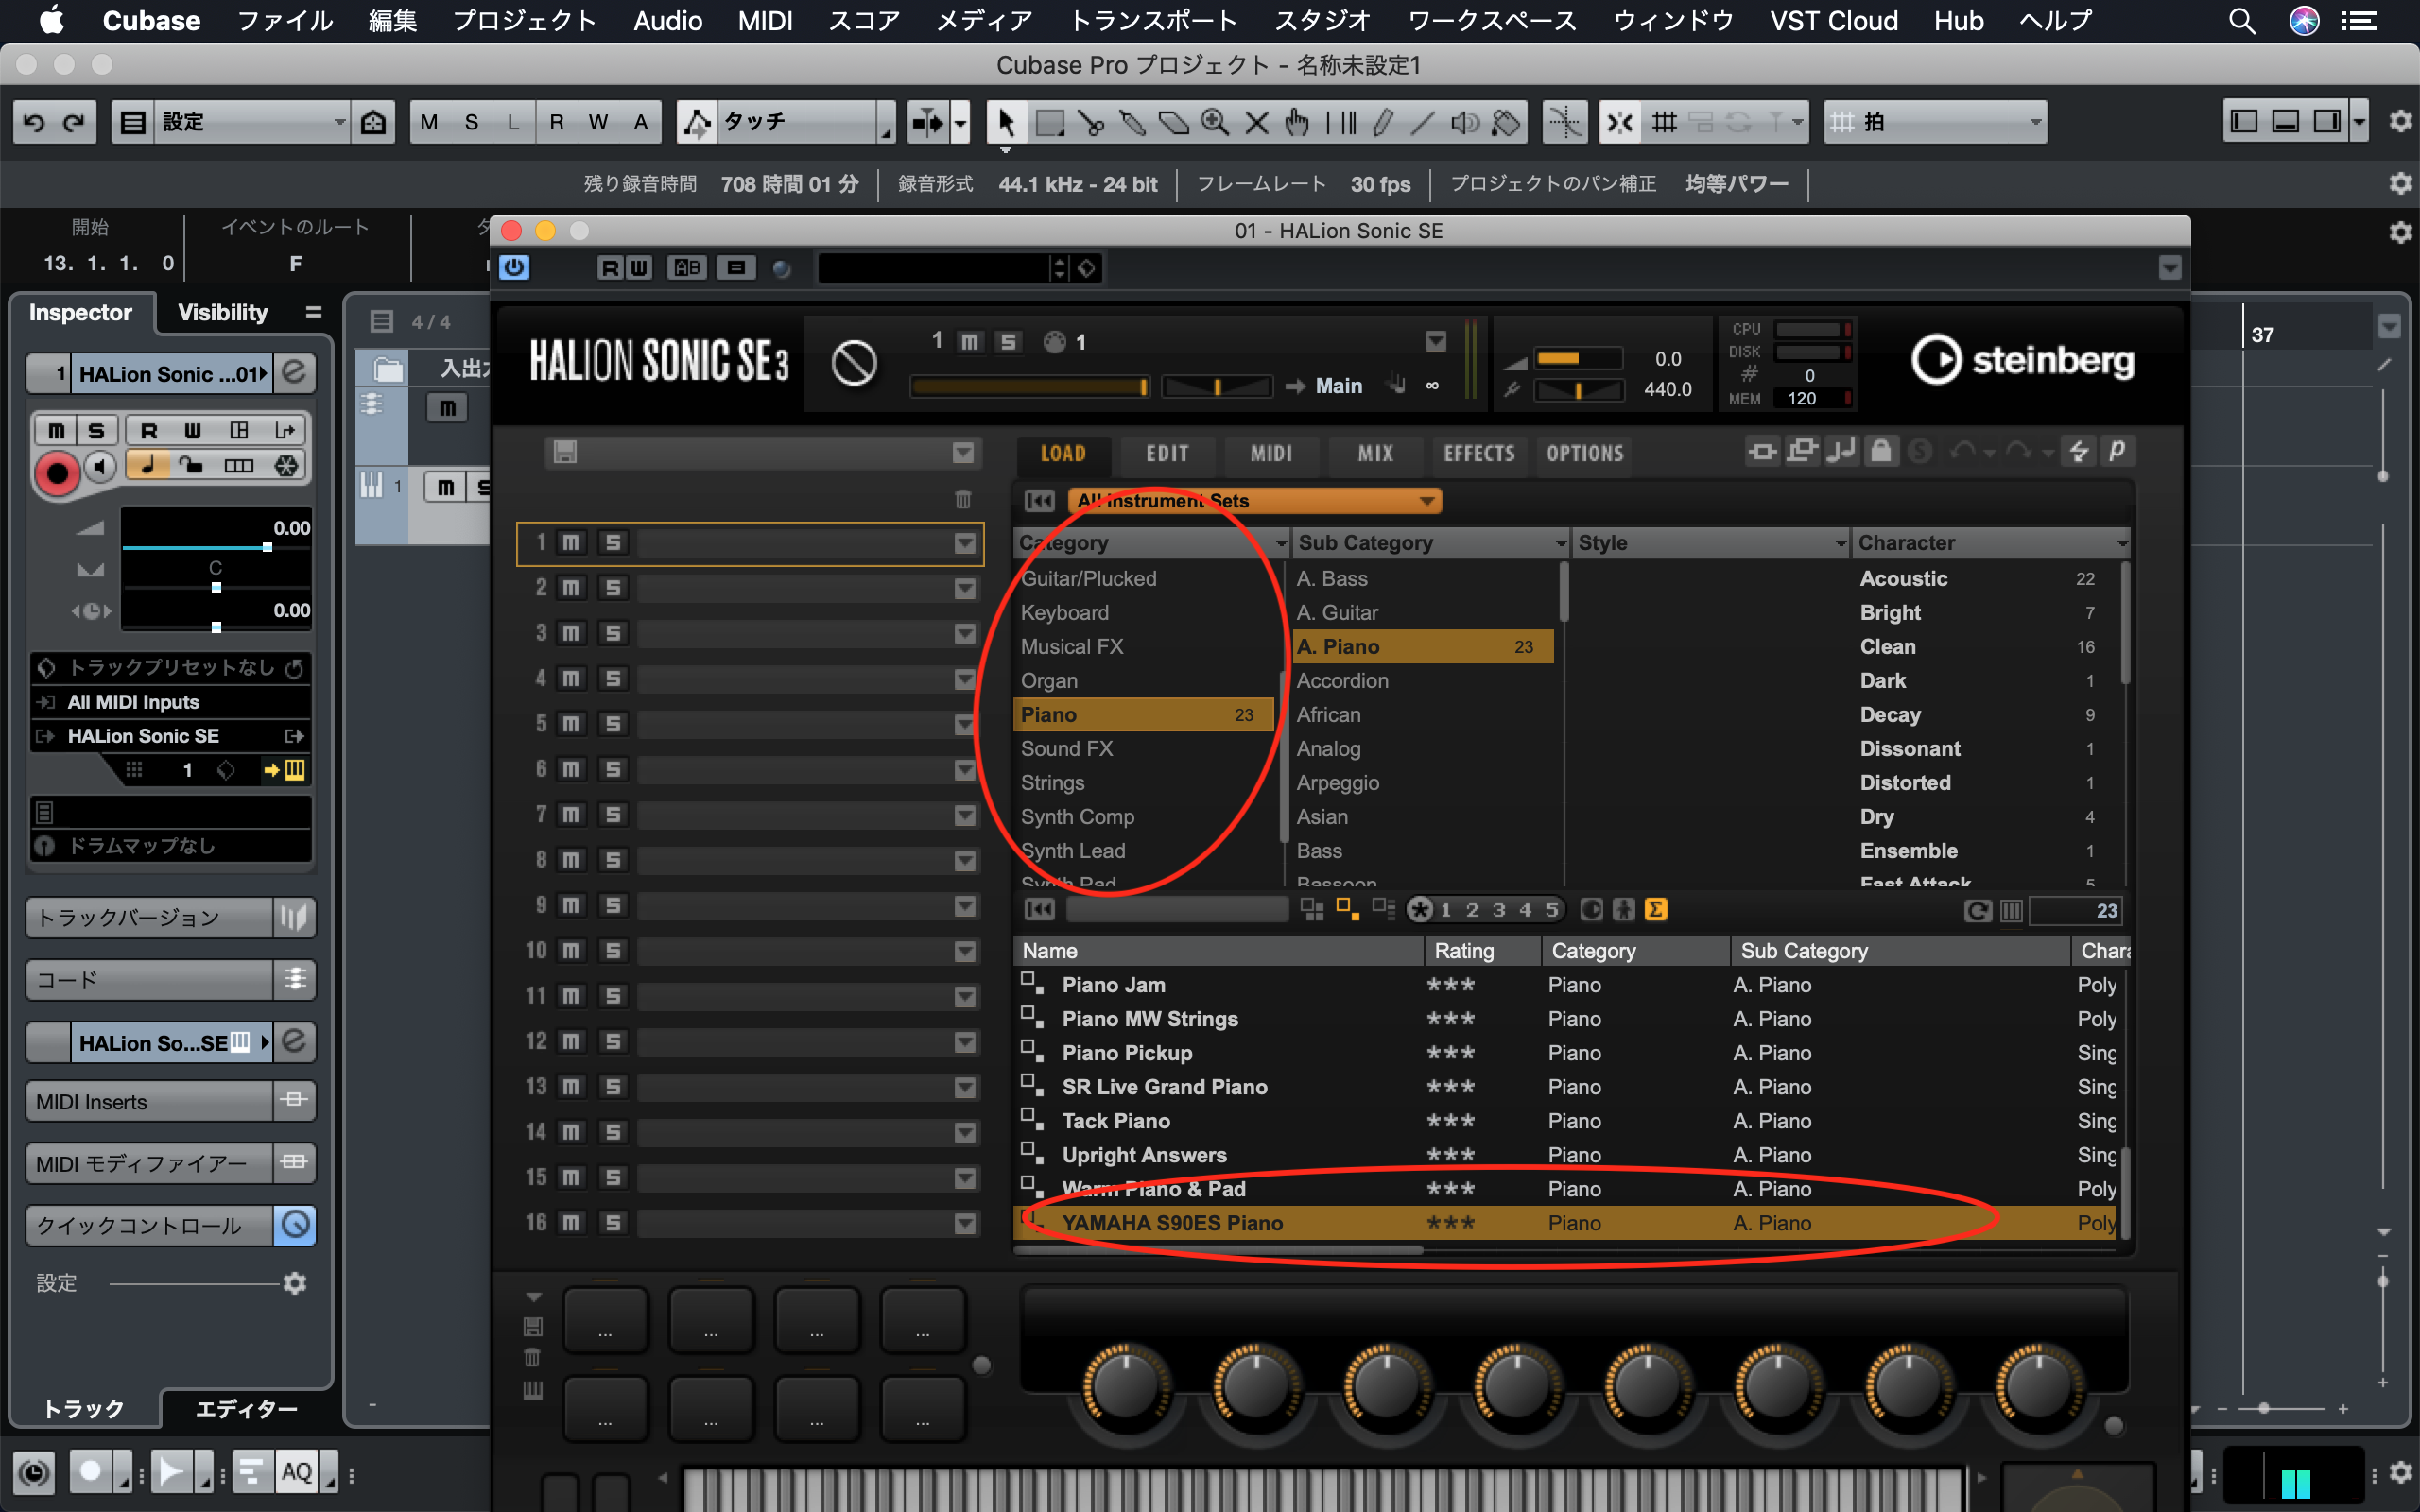
Task: Select the Object Selection arrow tool
Action: (x=1006, y=122)
